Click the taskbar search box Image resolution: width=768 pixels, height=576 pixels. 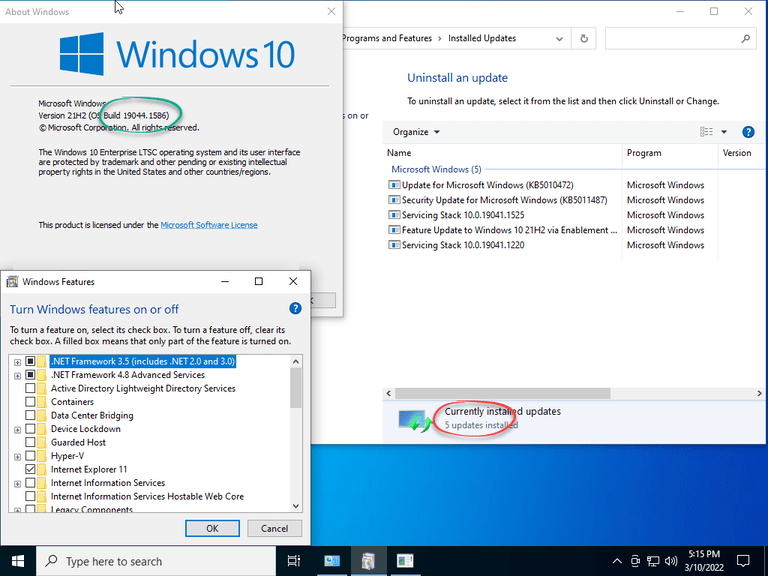(156, 561)
